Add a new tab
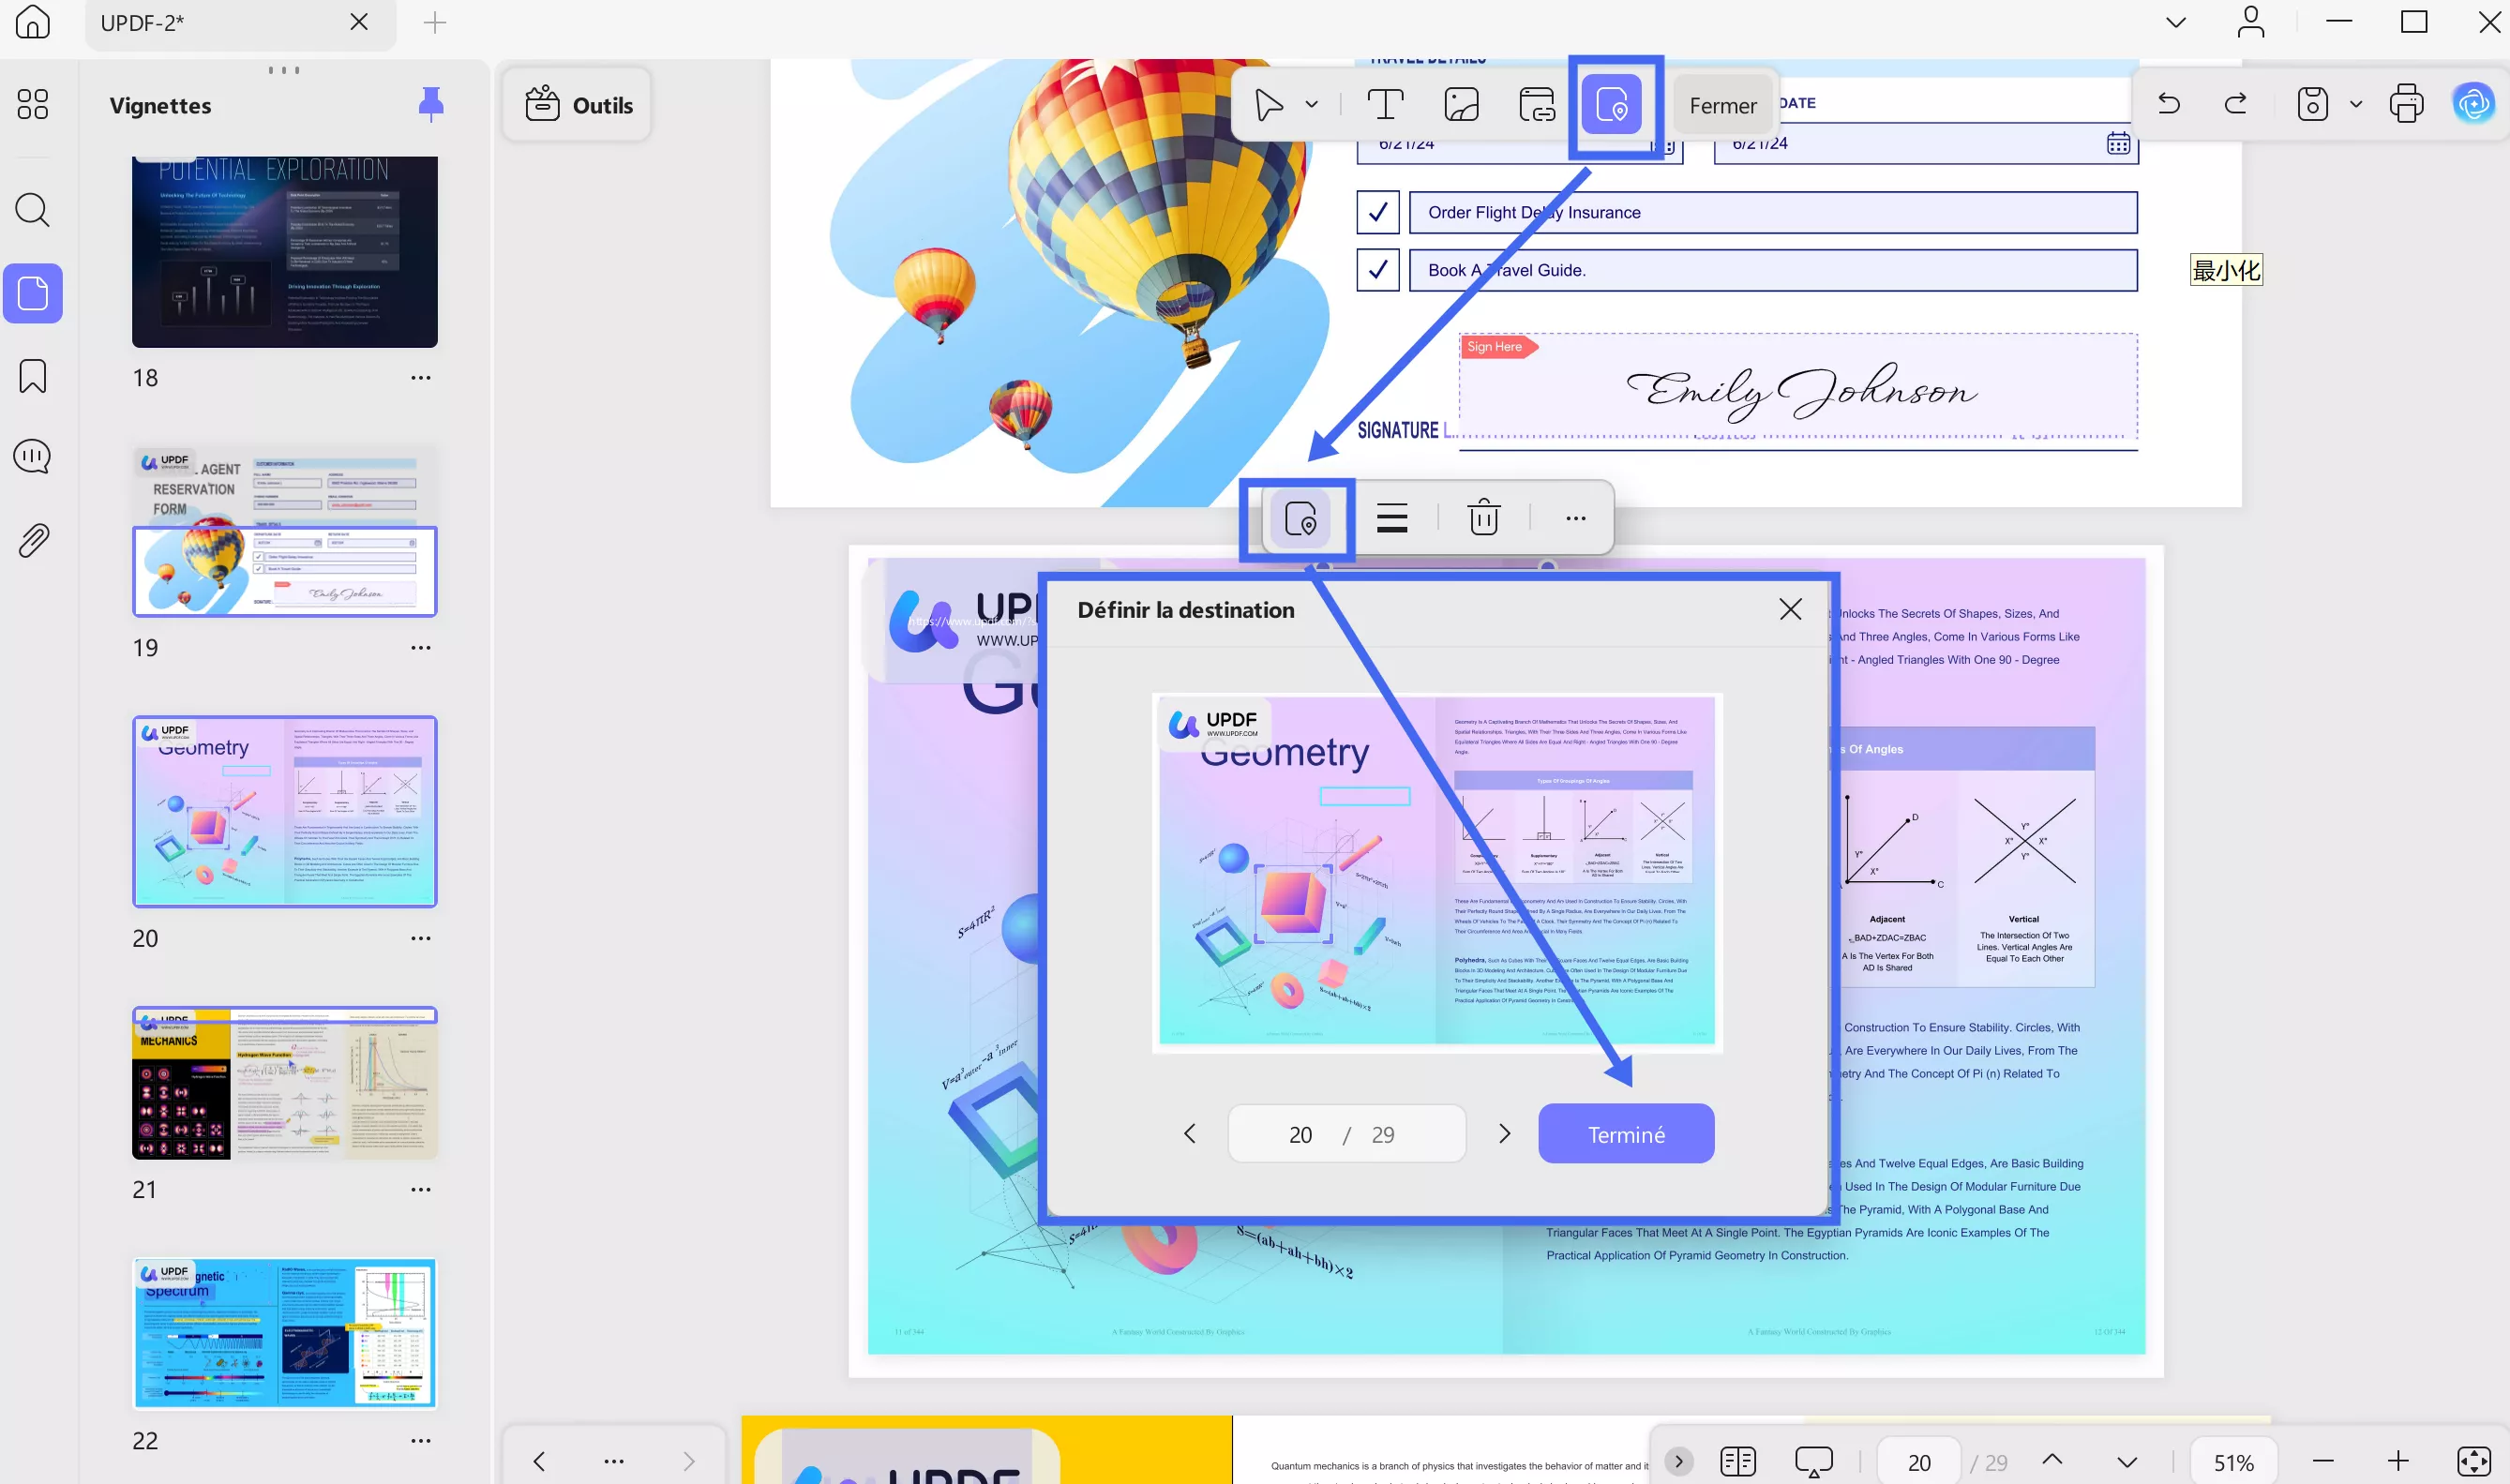 tap(434, 22)
